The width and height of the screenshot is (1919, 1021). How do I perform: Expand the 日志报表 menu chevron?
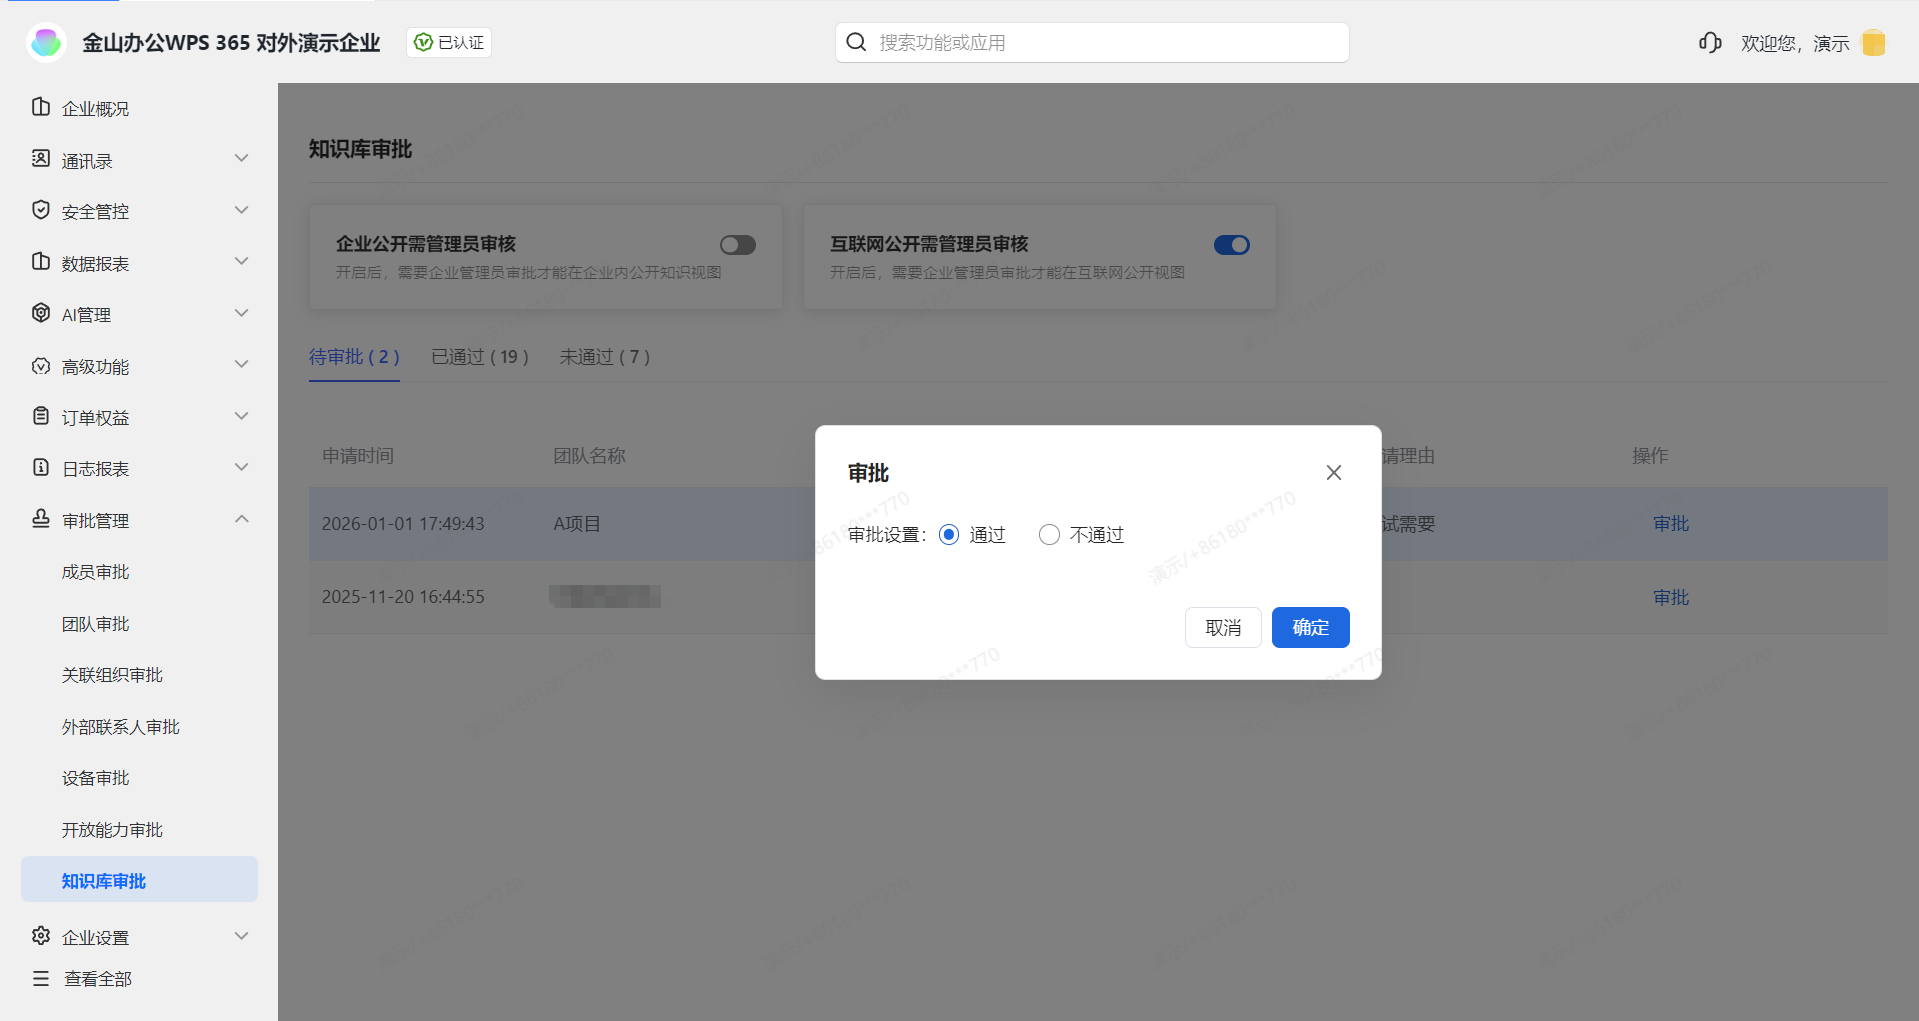[x=241, y=467]
